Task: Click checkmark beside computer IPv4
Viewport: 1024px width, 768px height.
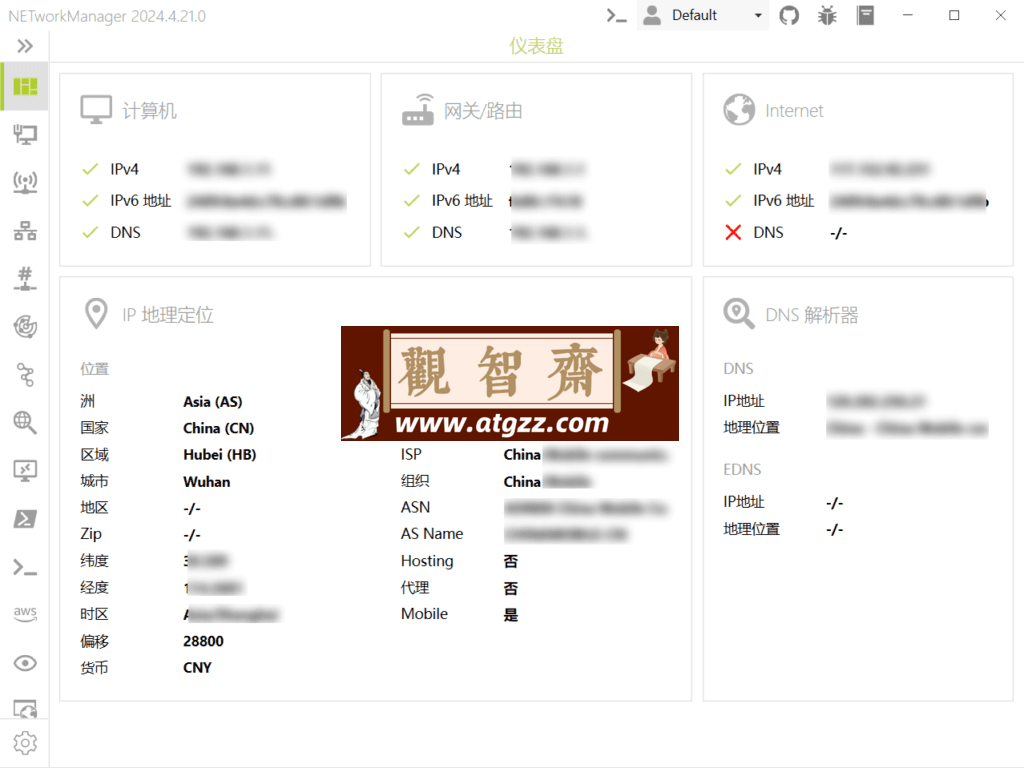Action: tap(90, 169)
